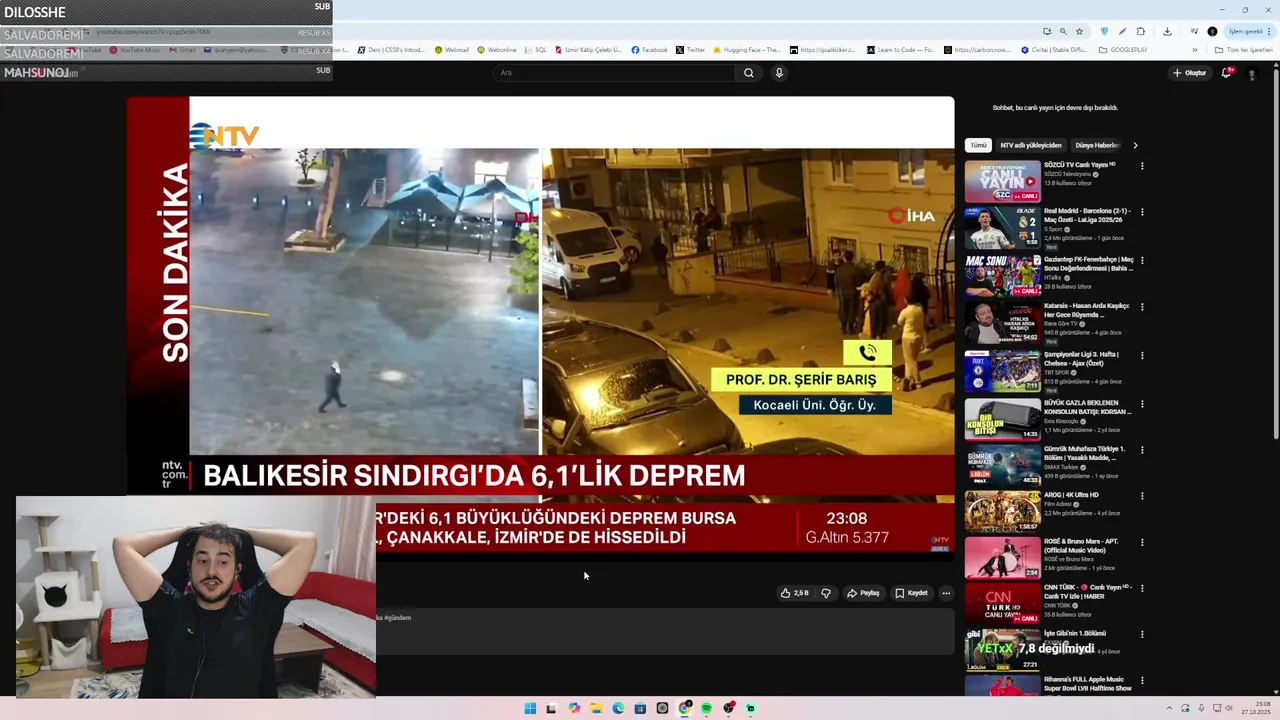
Task: Open options for Real Madrid - Barcelona video
Action: pos(1142,212)
